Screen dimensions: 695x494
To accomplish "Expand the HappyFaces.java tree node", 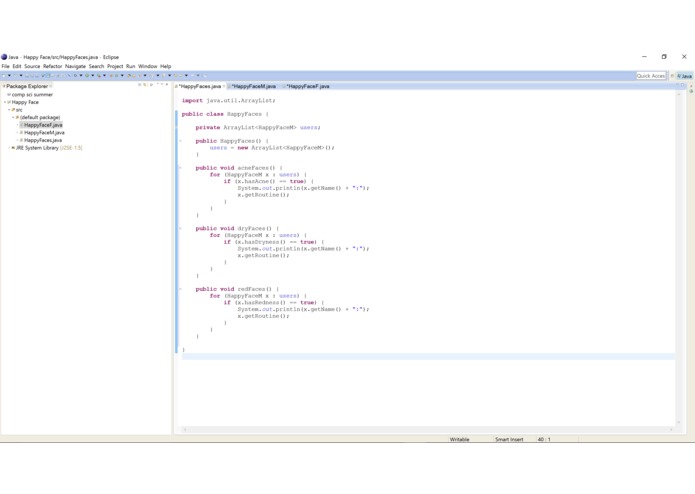I will click(x=17, y=140).
